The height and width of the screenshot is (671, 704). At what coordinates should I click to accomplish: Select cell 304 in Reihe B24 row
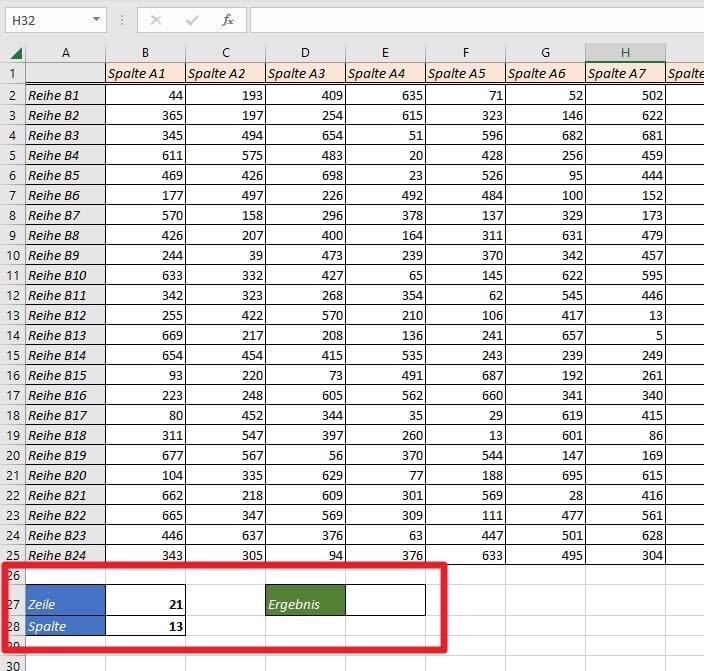tap(625, 556)
